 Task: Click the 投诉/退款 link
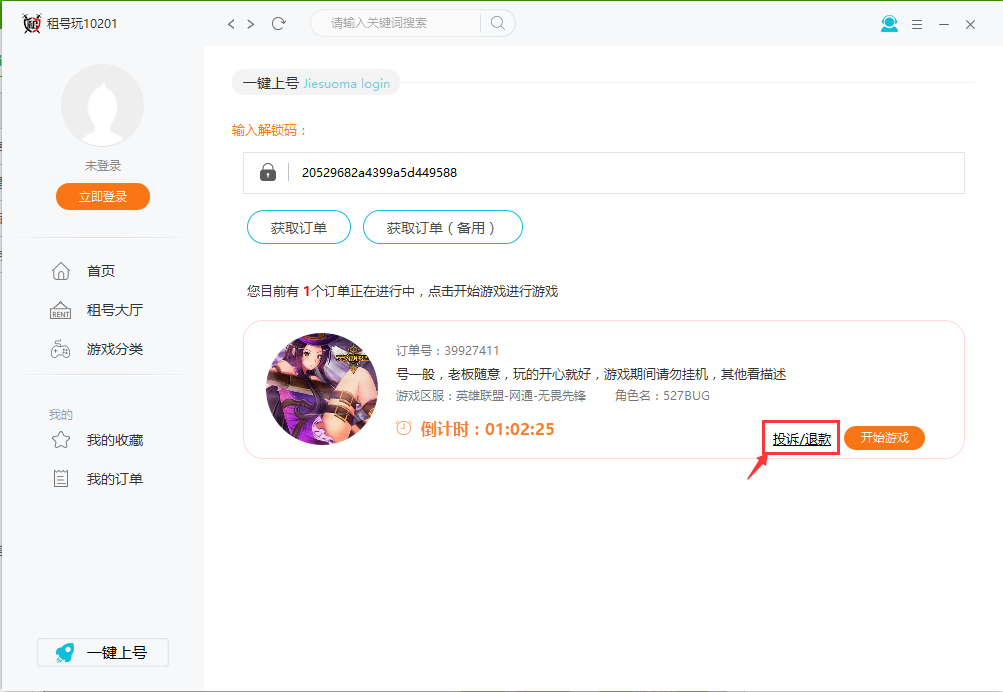[802, 439]
